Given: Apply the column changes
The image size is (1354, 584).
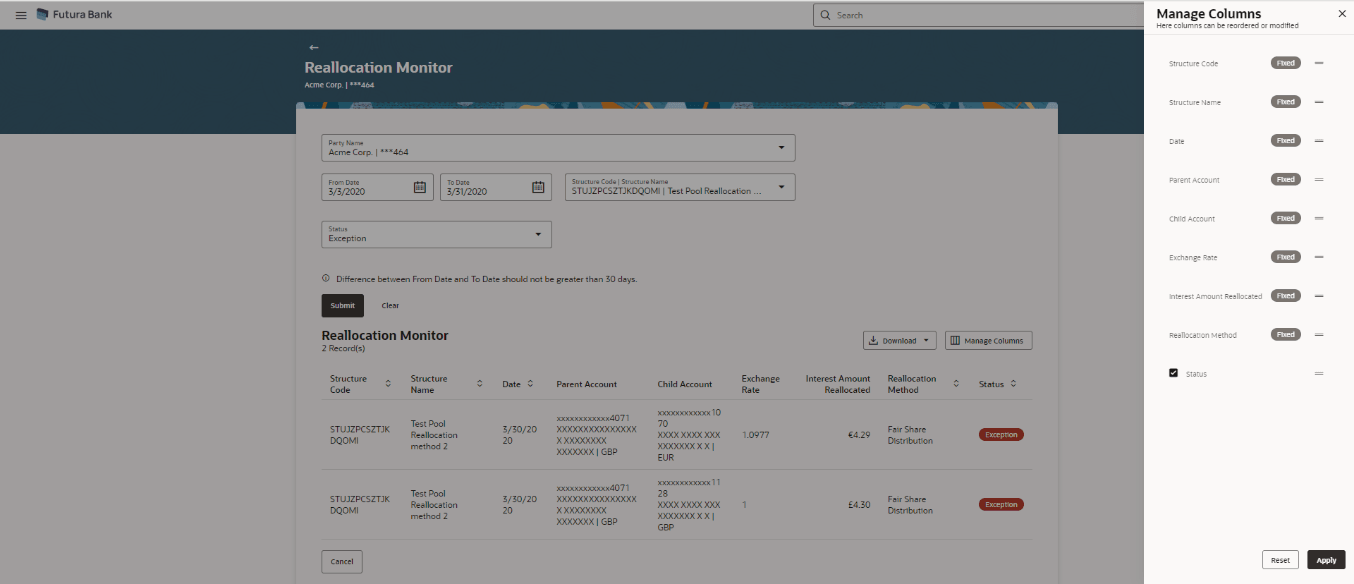Looking at the screenshot, I should [x=1326, y=560].
